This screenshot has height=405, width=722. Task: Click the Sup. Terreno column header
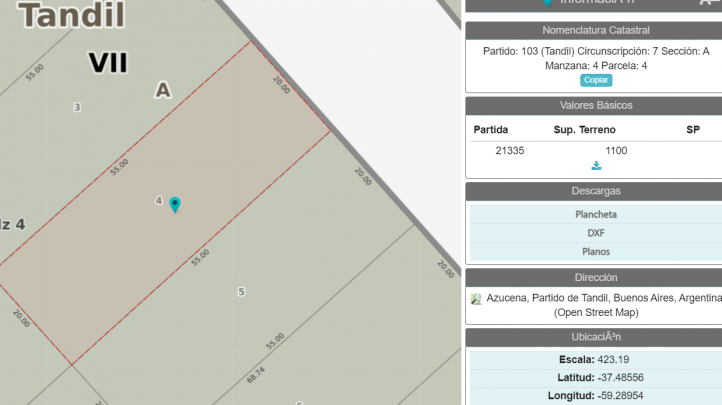click(x=584, y=130)
